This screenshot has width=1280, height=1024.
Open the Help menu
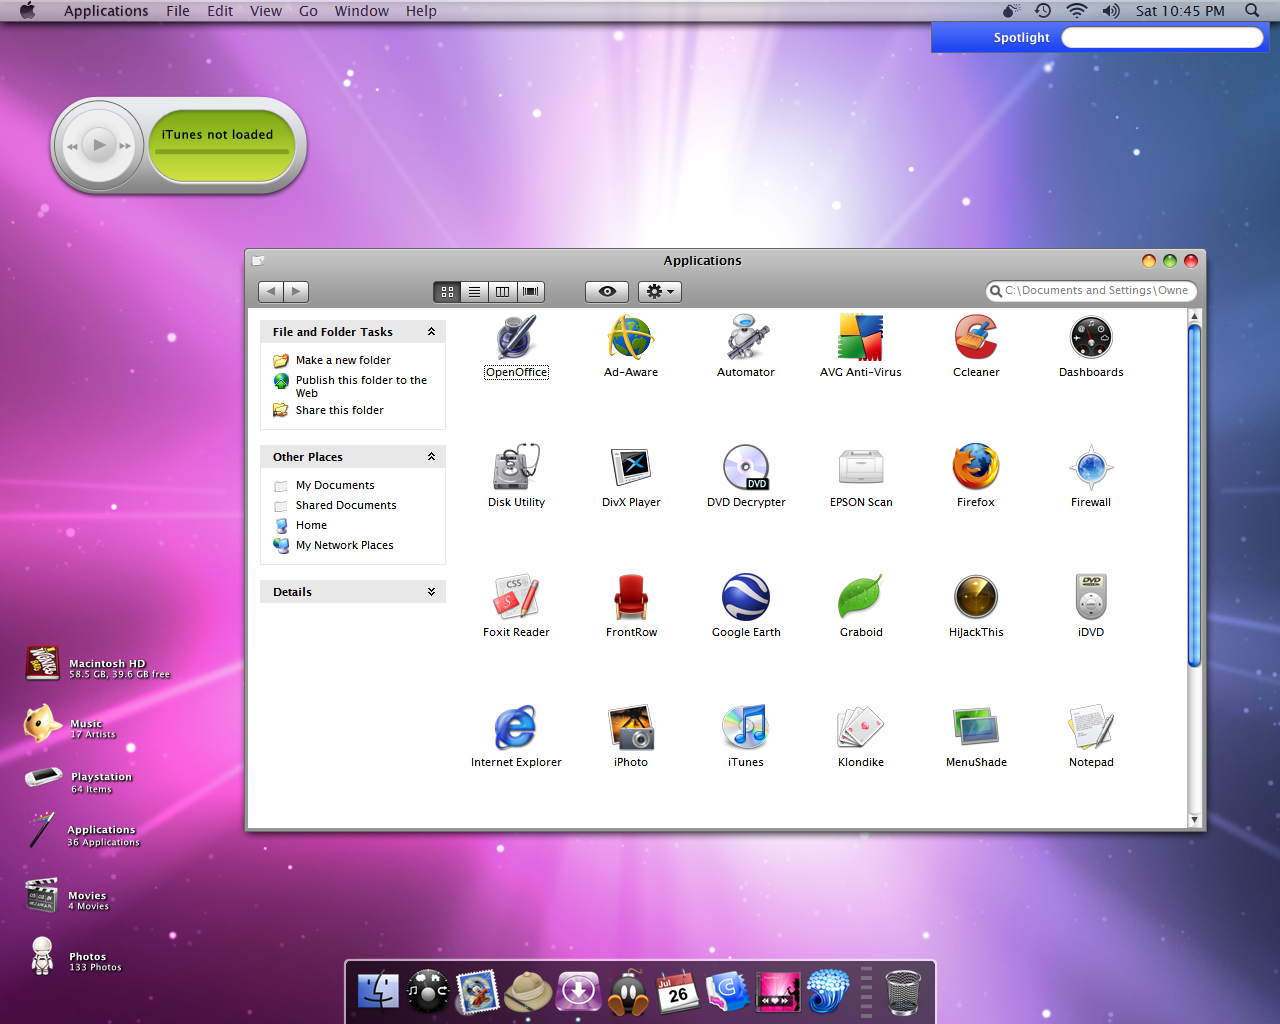(x=421, y=11)
